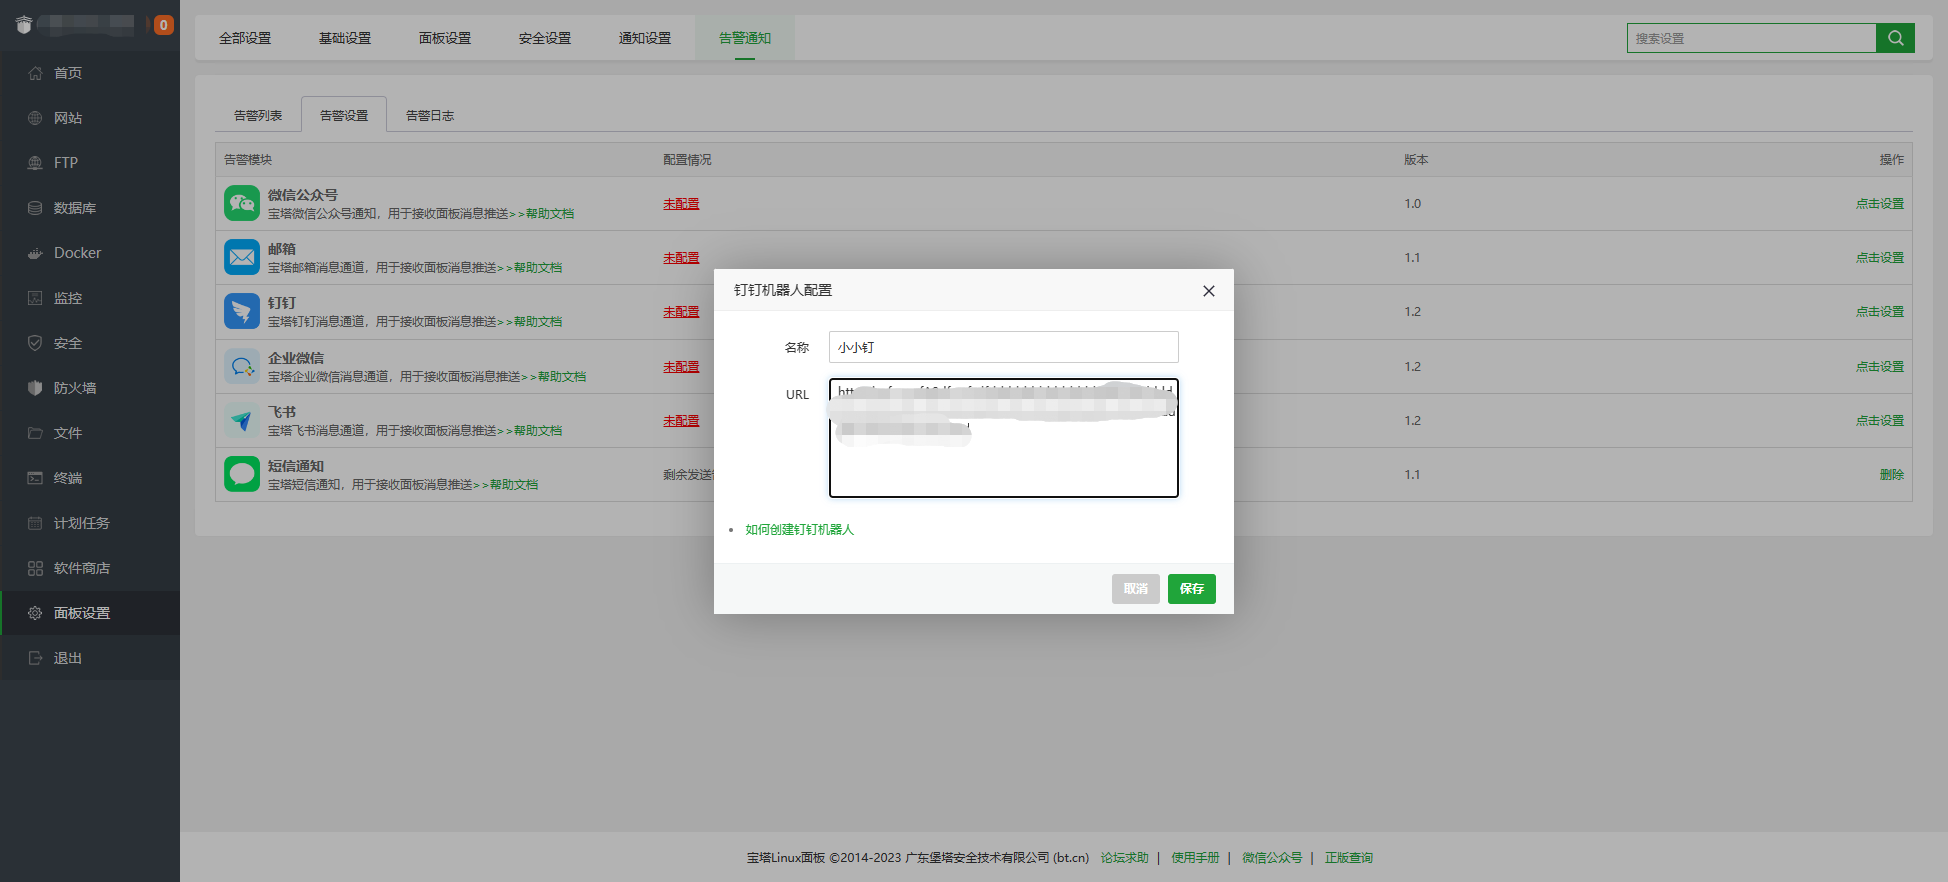Click 点击设置 for 微信公众号 row

point(1880,204)
